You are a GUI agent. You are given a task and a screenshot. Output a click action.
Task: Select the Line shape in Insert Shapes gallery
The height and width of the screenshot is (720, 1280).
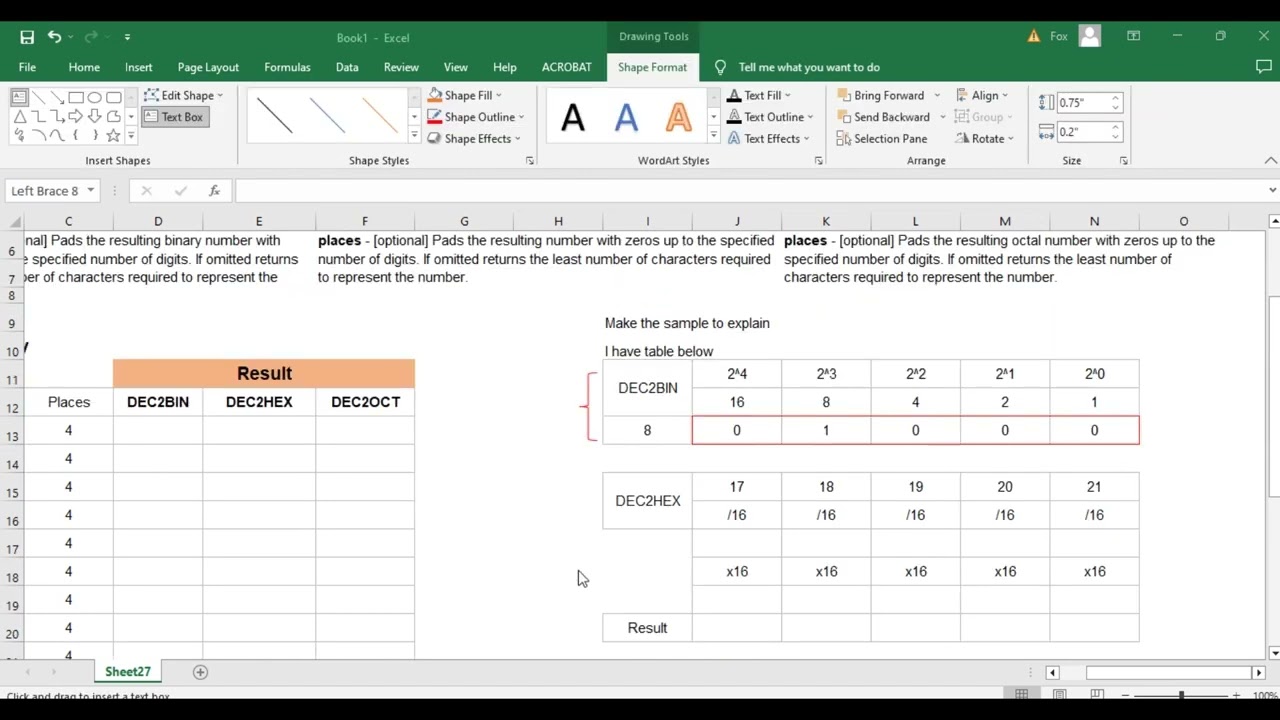point(38,97)
